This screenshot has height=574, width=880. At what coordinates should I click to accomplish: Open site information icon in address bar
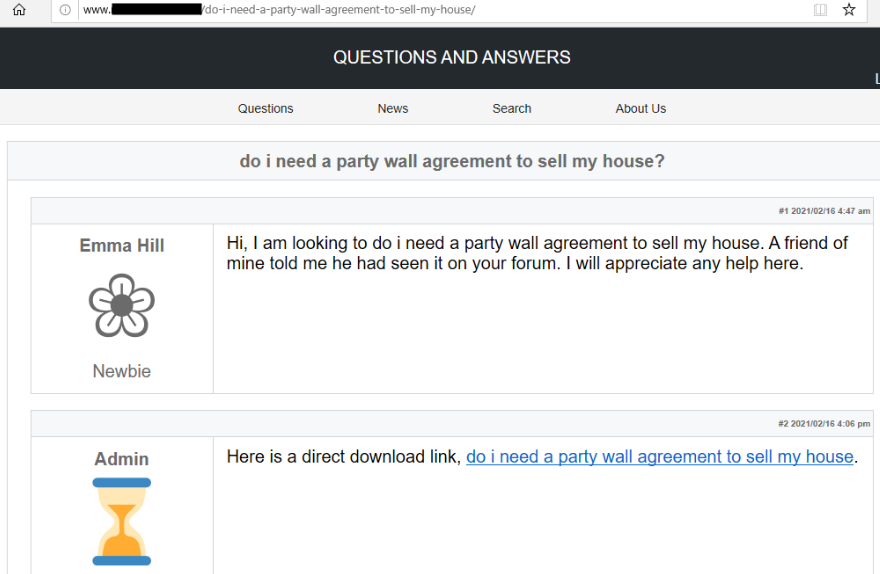tap(65, 10)
